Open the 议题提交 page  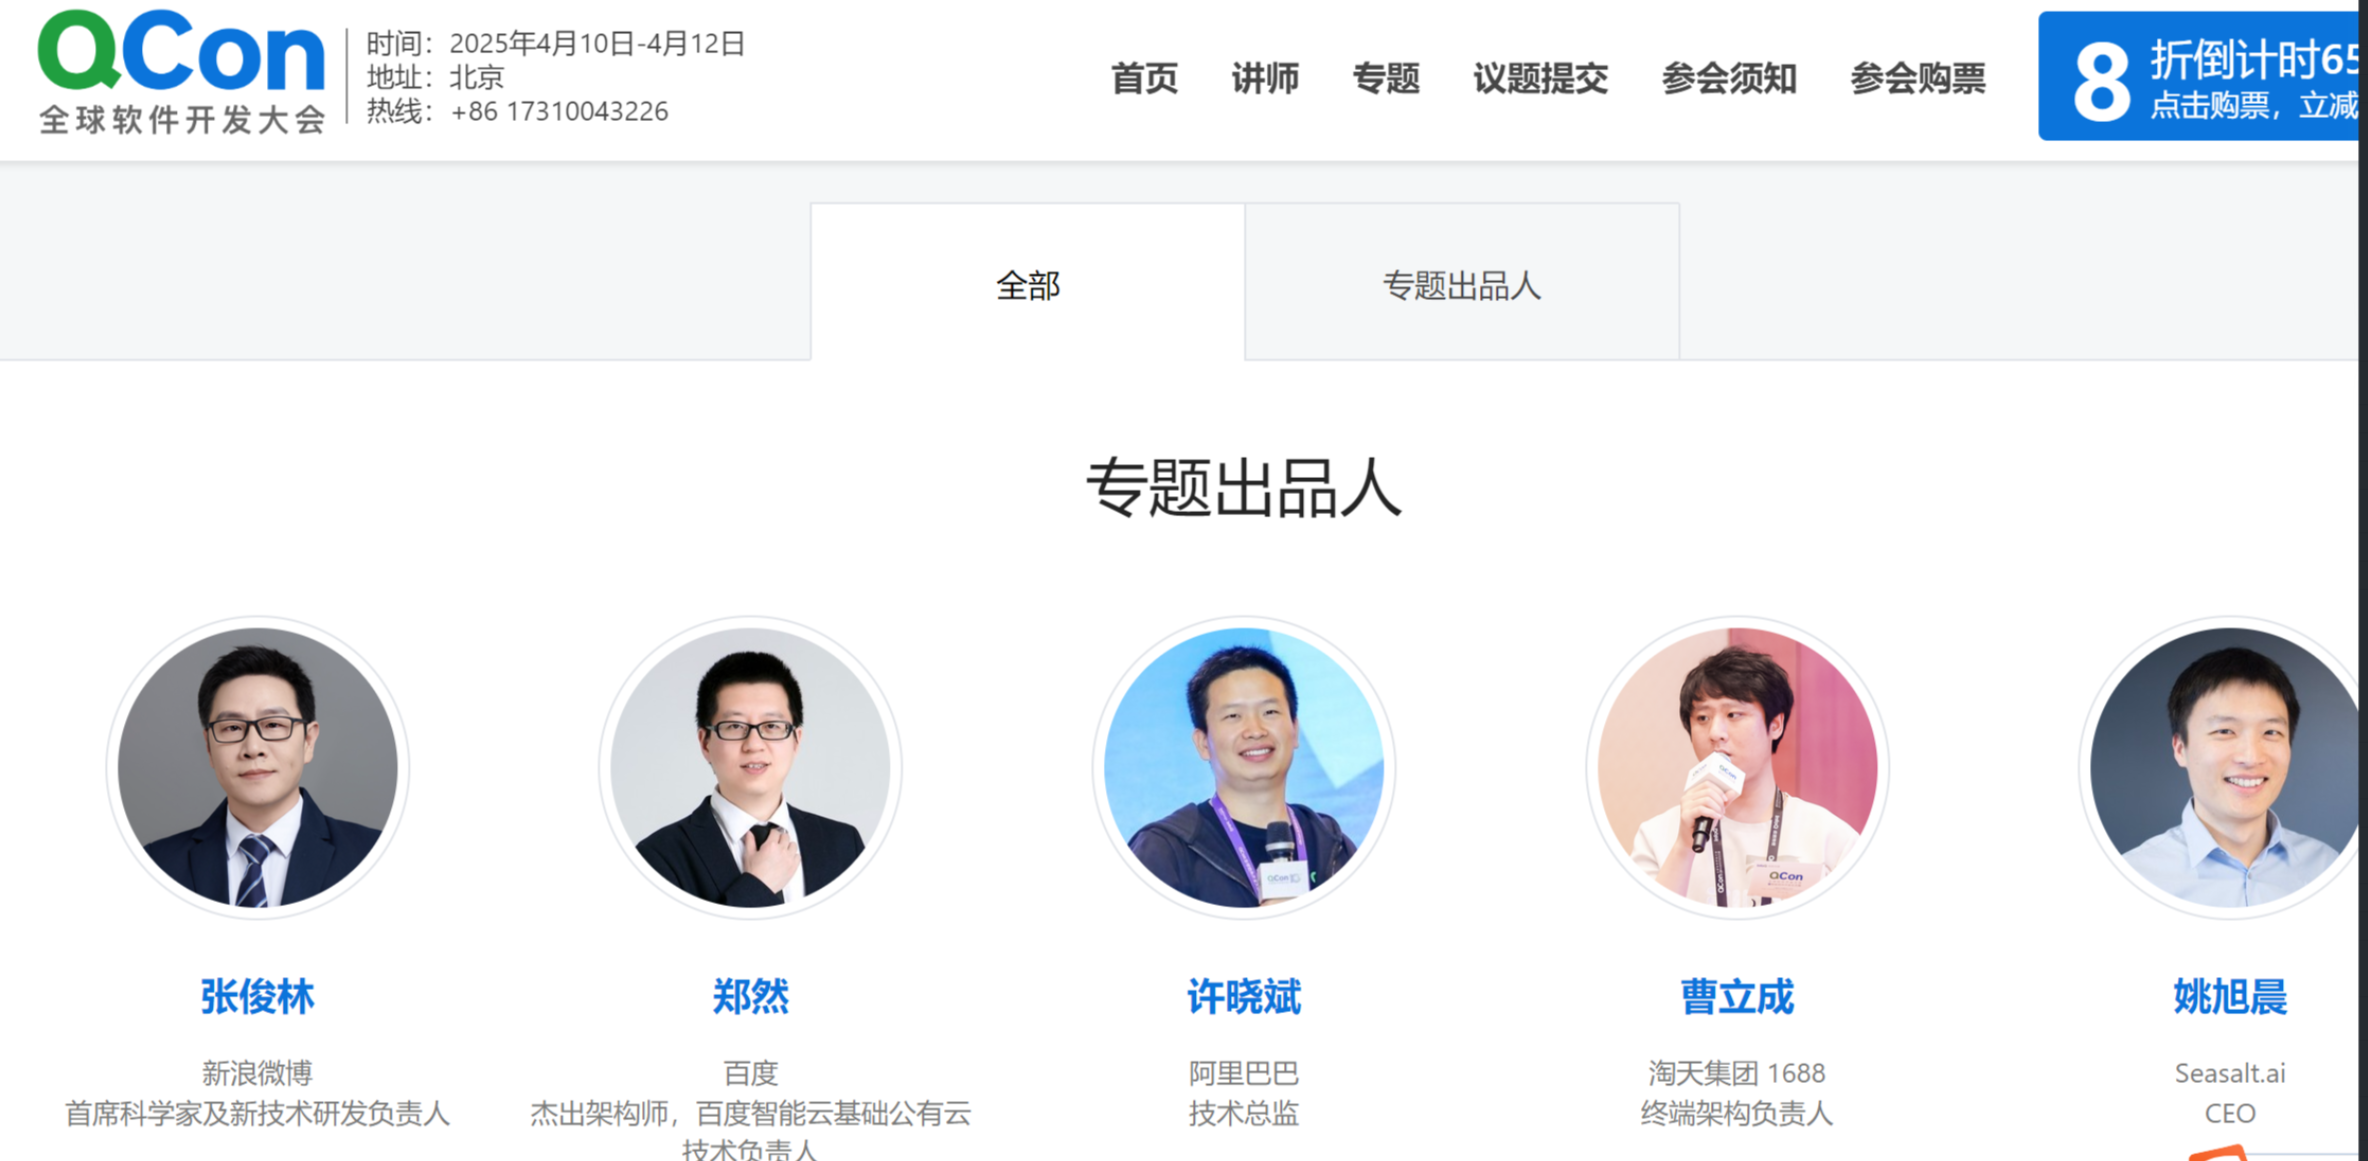1540,78
